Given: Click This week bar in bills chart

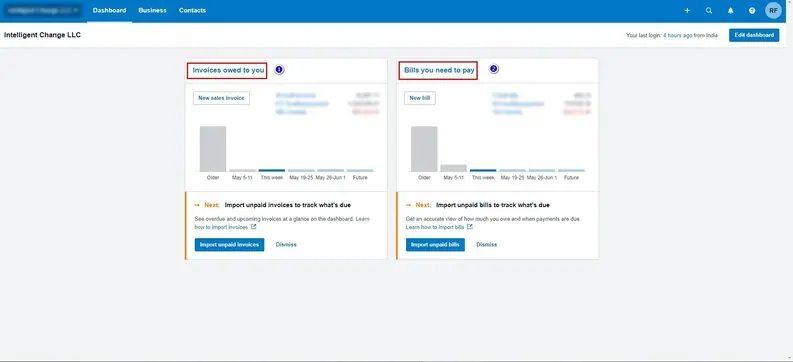Looking at the screenshot, I should tap(482, 170).
